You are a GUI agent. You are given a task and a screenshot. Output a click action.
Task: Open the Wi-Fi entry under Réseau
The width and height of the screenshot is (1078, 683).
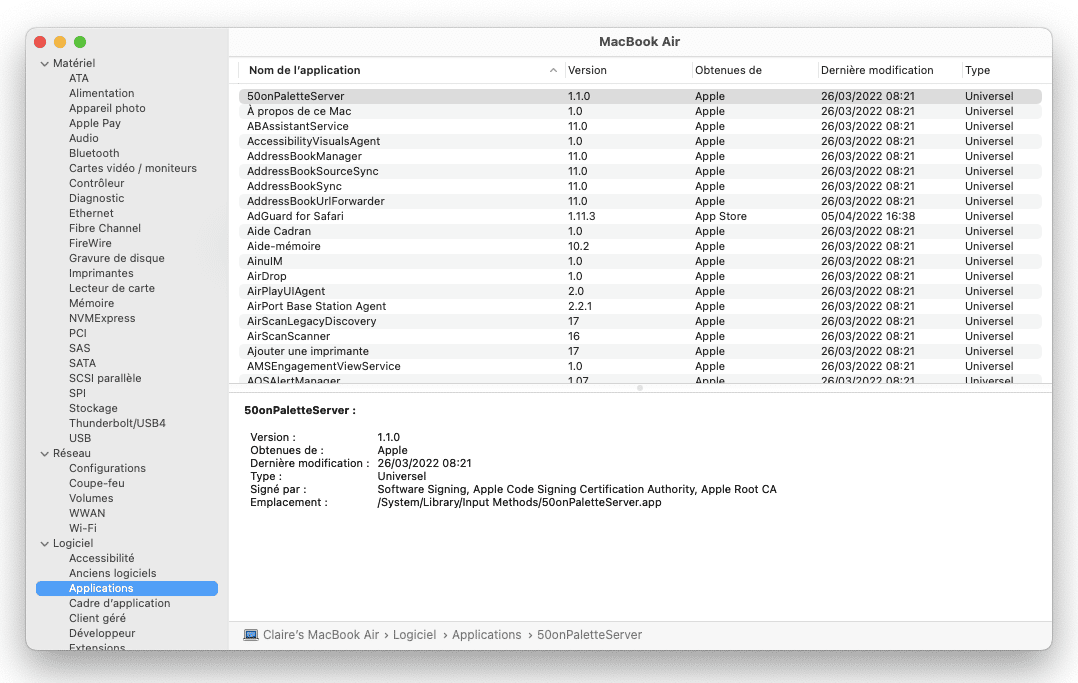tap(82, 528)
